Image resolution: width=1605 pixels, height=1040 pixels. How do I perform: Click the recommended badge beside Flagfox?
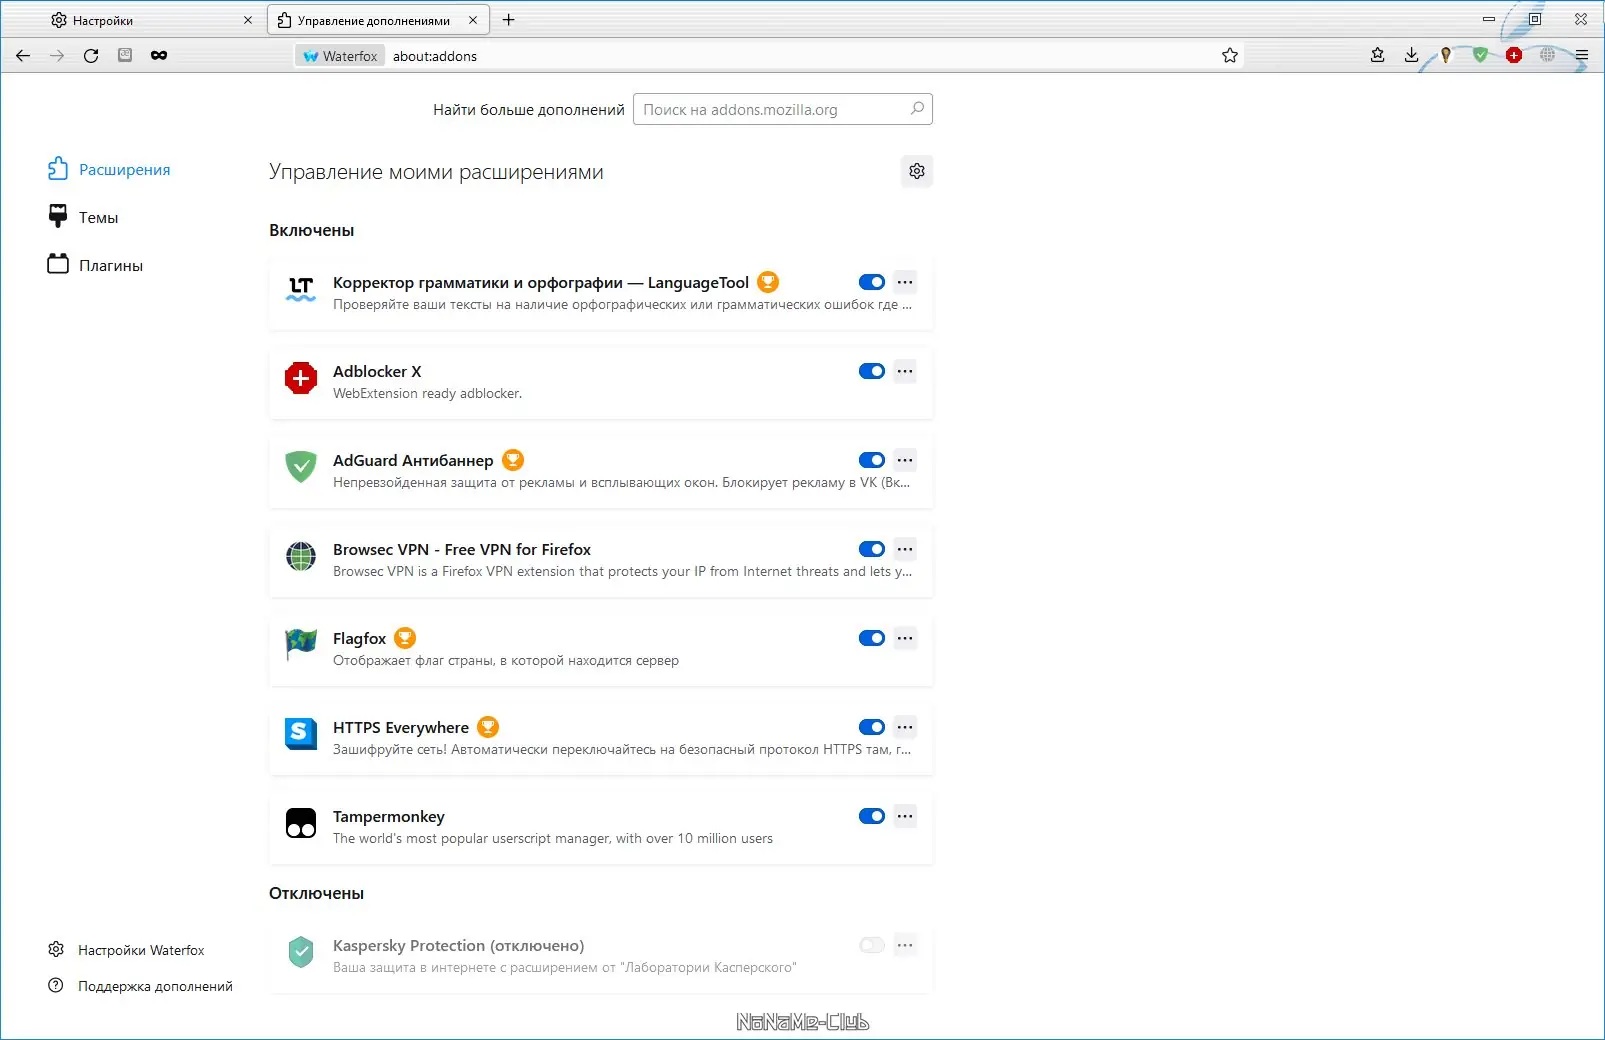405,638
